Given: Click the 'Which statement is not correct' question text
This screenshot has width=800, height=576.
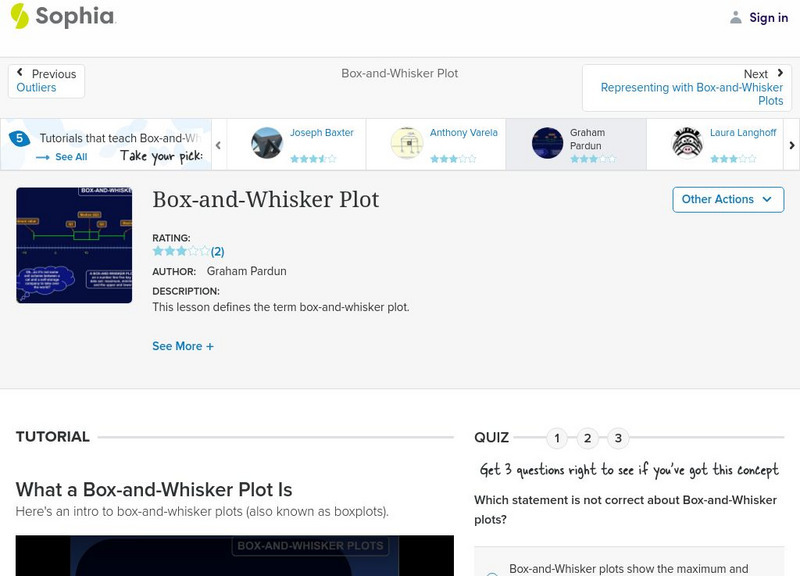Looking at the screenshot, I should point(626,510).
